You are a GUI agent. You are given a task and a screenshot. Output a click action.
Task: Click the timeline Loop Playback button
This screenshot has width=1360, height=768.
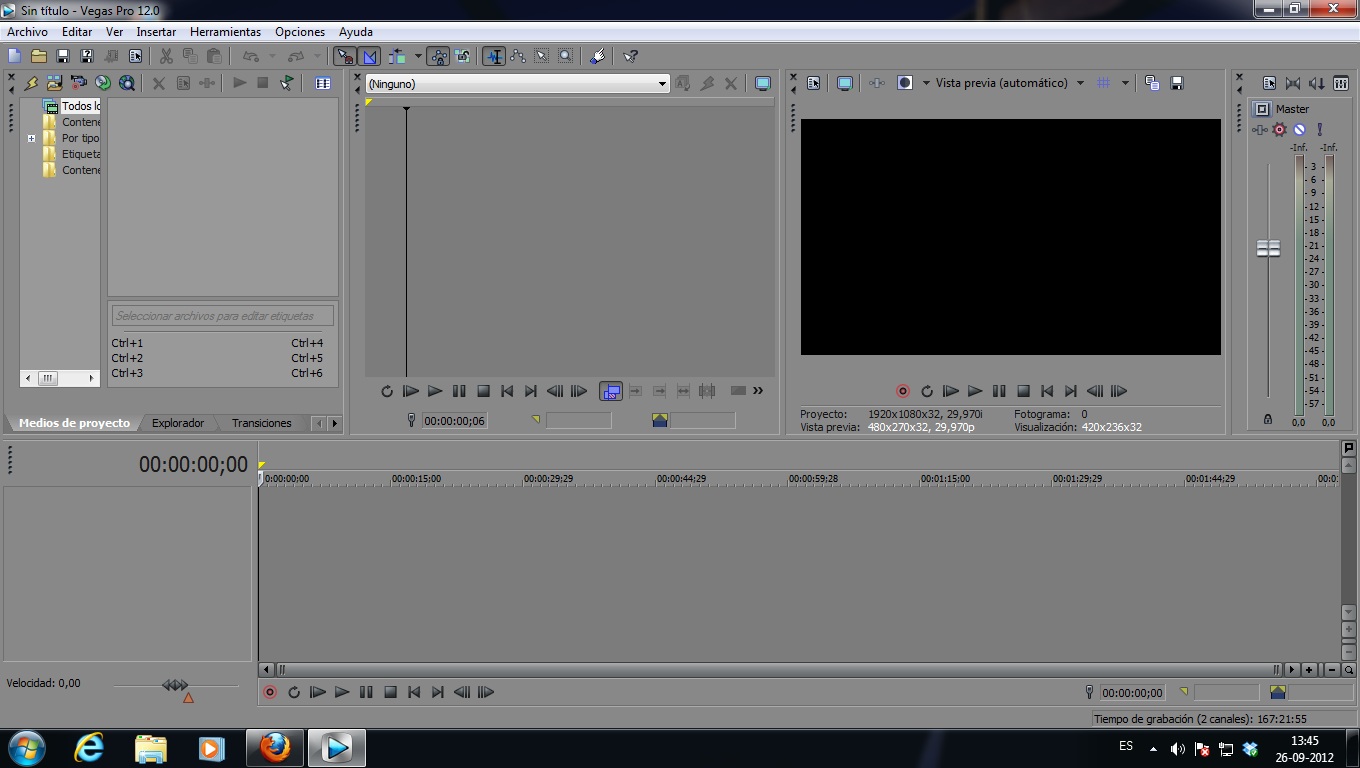(294, 692)
